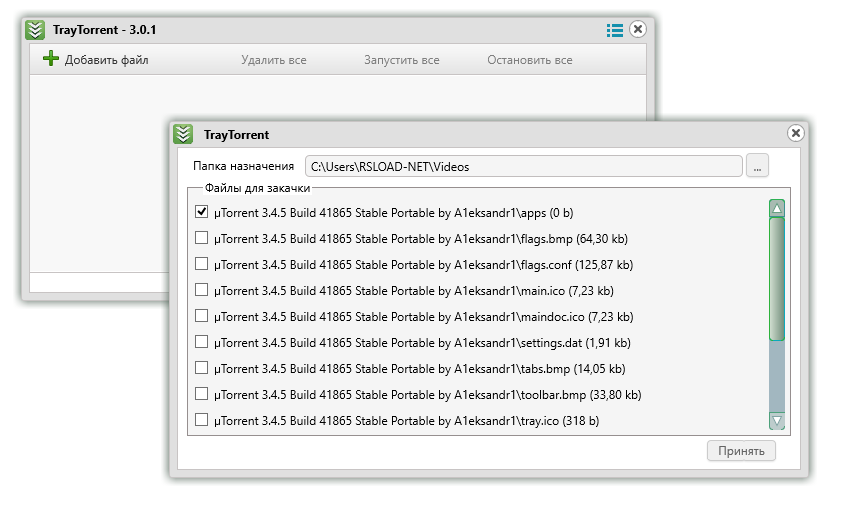This screenshot has height=510, width=863.
Task: Click Добавить файл label in toolbar
Action: (106, 60)
